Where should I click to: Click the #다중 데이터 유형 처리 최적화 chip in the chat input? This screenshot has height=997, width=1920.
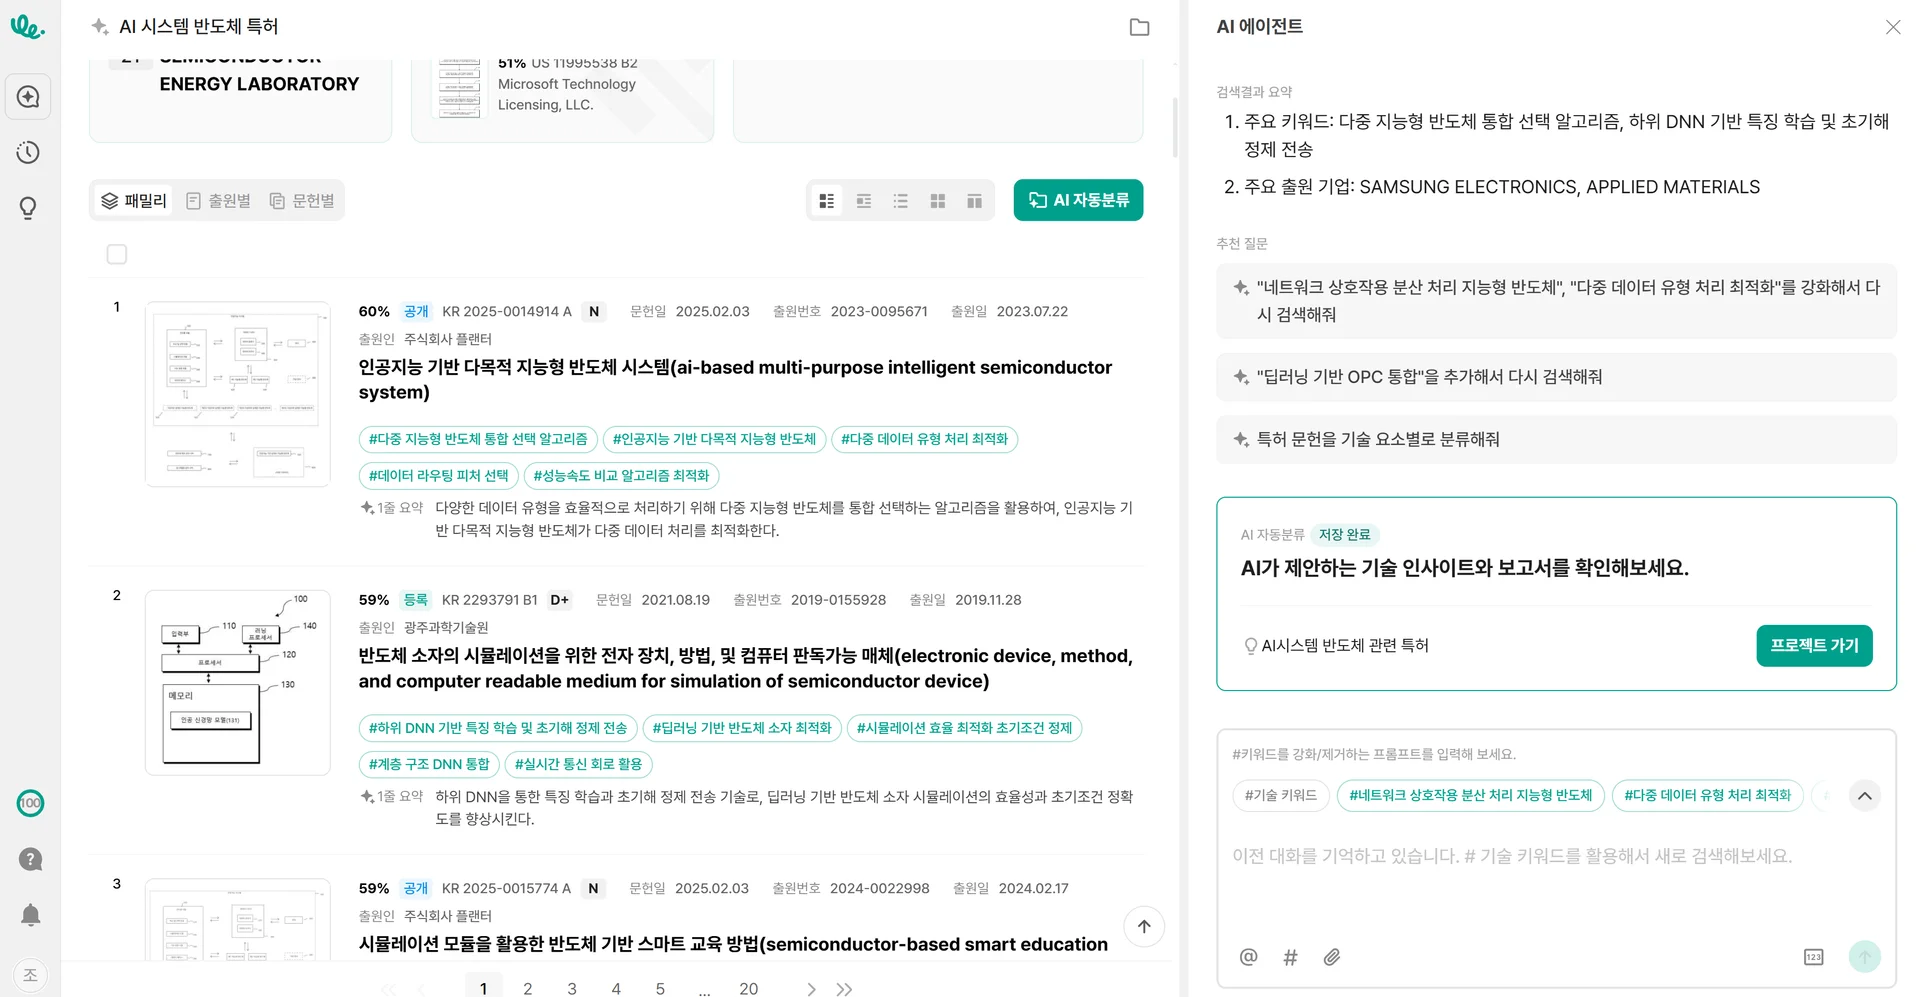point(1707,796)
